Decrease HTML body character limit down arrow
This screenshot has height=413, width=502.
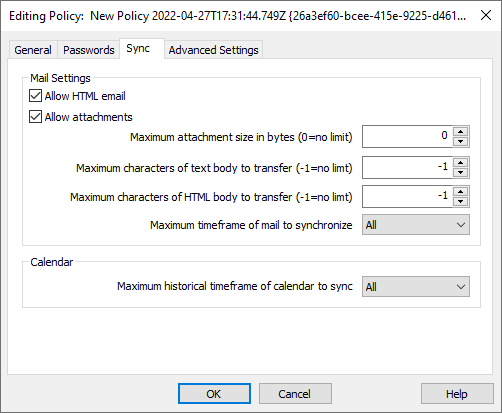pyautogui.click(x=461, y=201)
